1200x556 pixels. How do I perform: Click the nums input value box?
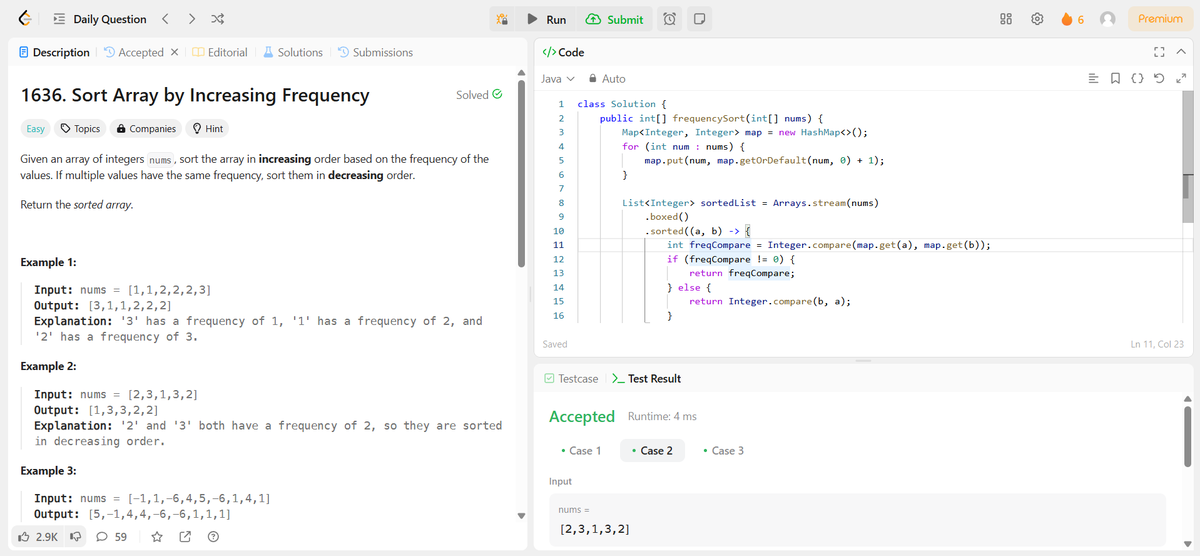coord(856,519)
